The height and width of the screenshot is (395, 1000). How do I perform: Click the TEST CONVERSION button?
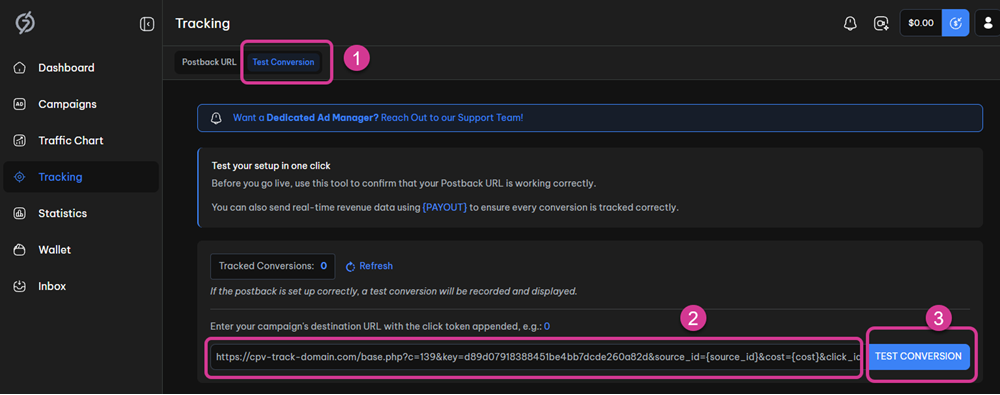click(918, 357)
